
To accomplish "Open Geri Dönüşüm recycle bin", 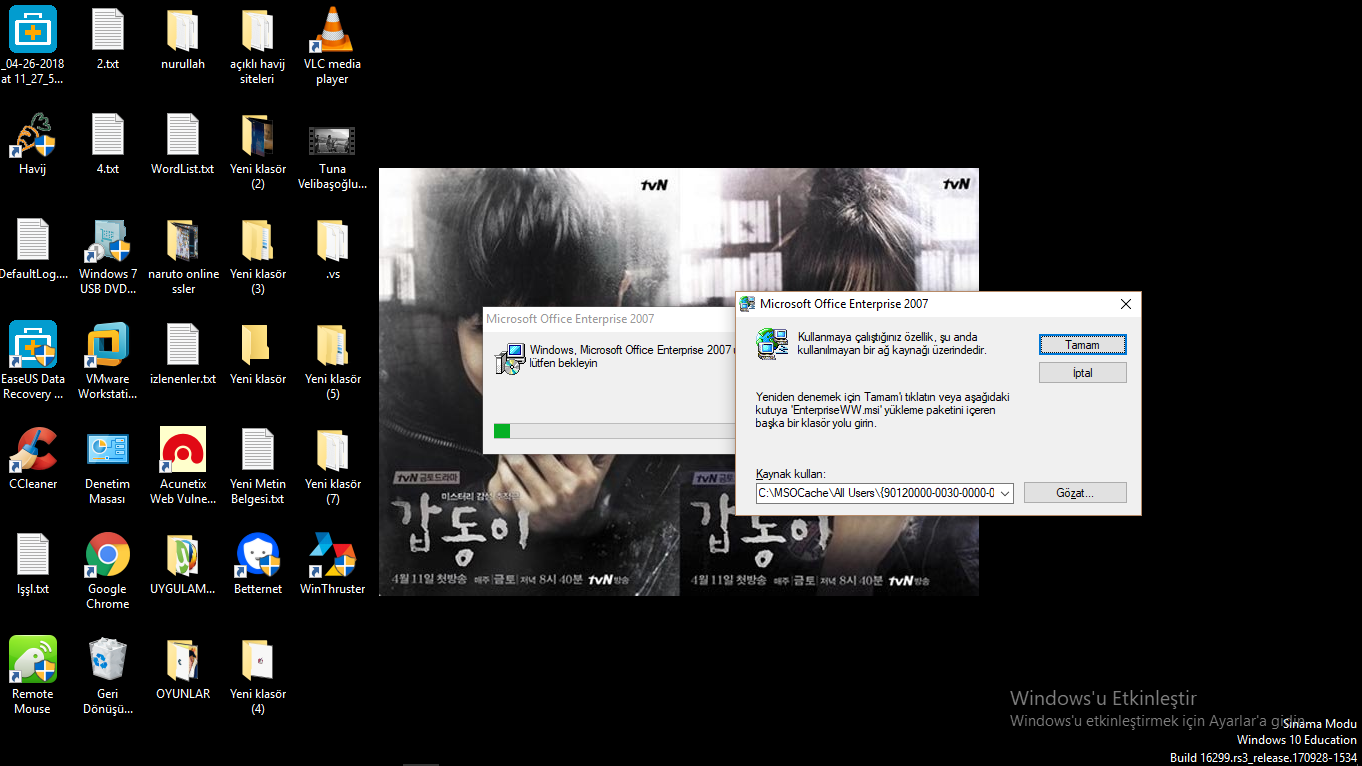I will [107, 677].
